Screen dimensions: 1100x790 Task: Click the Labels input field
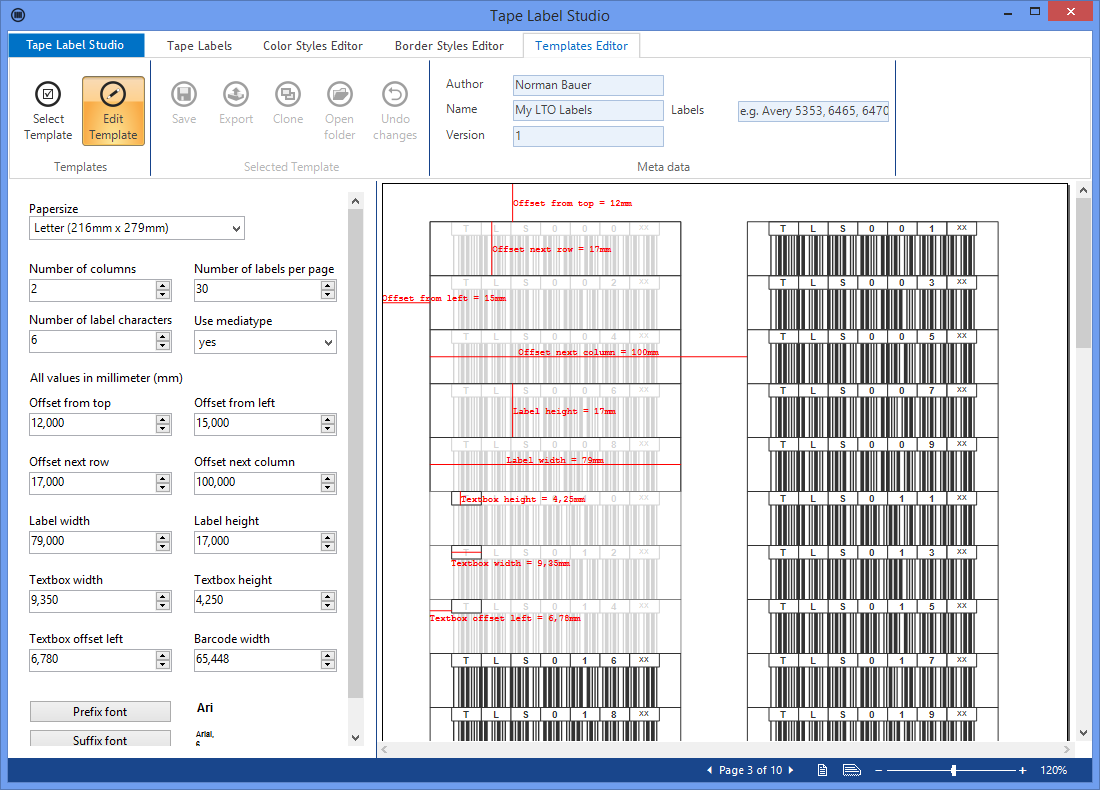click(813, 111)
